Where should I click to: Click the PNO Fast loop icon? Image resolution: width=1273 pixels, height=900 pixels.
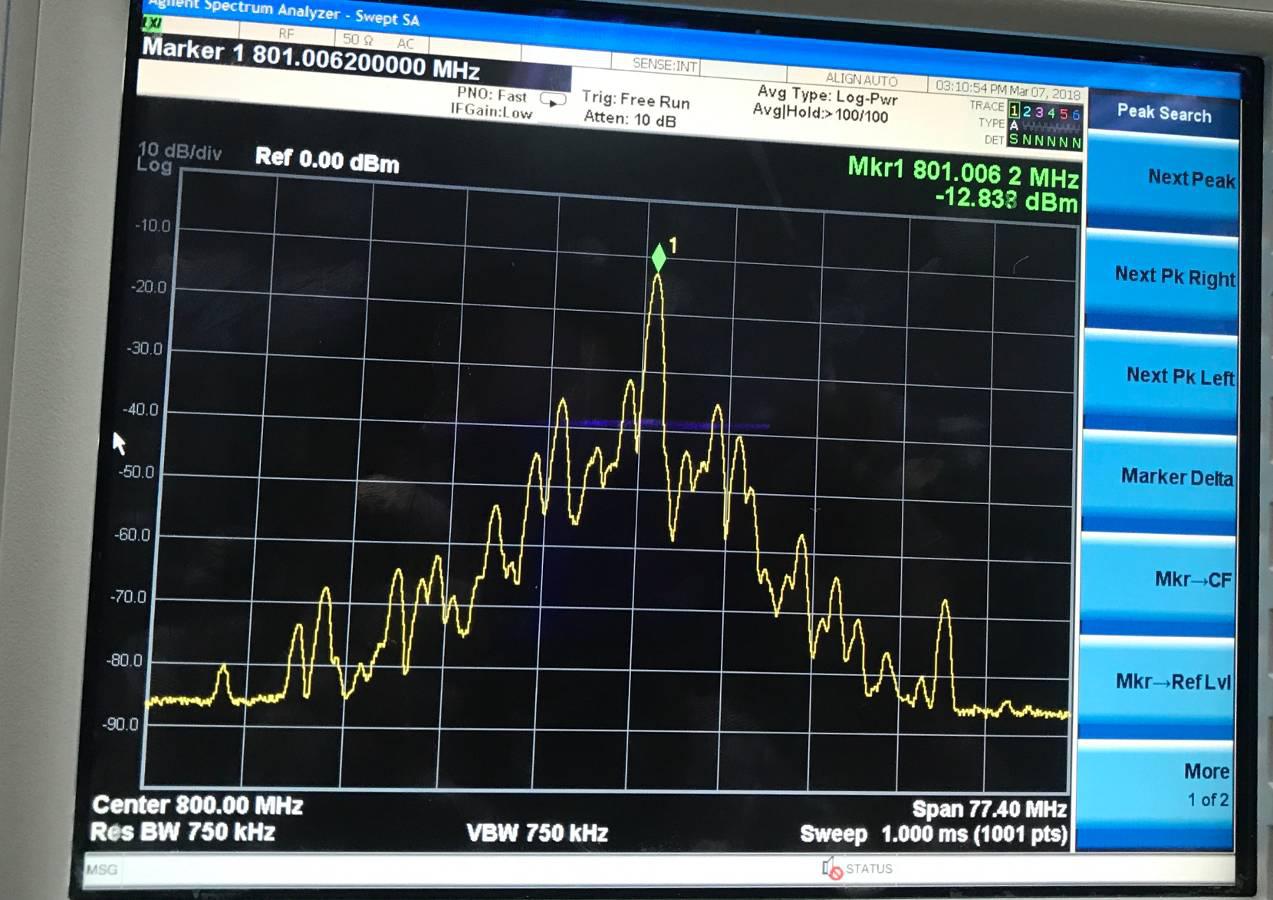coord(553,98)
